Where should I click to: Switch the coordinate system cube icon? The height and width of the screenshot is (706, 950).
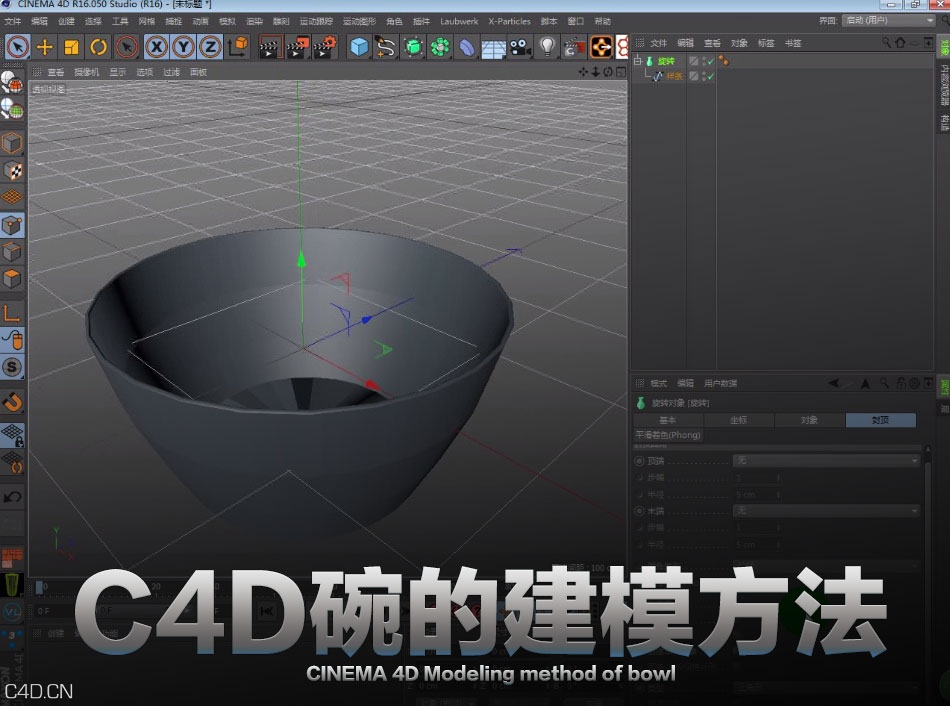pyautogui.click(x=238, y=47)
